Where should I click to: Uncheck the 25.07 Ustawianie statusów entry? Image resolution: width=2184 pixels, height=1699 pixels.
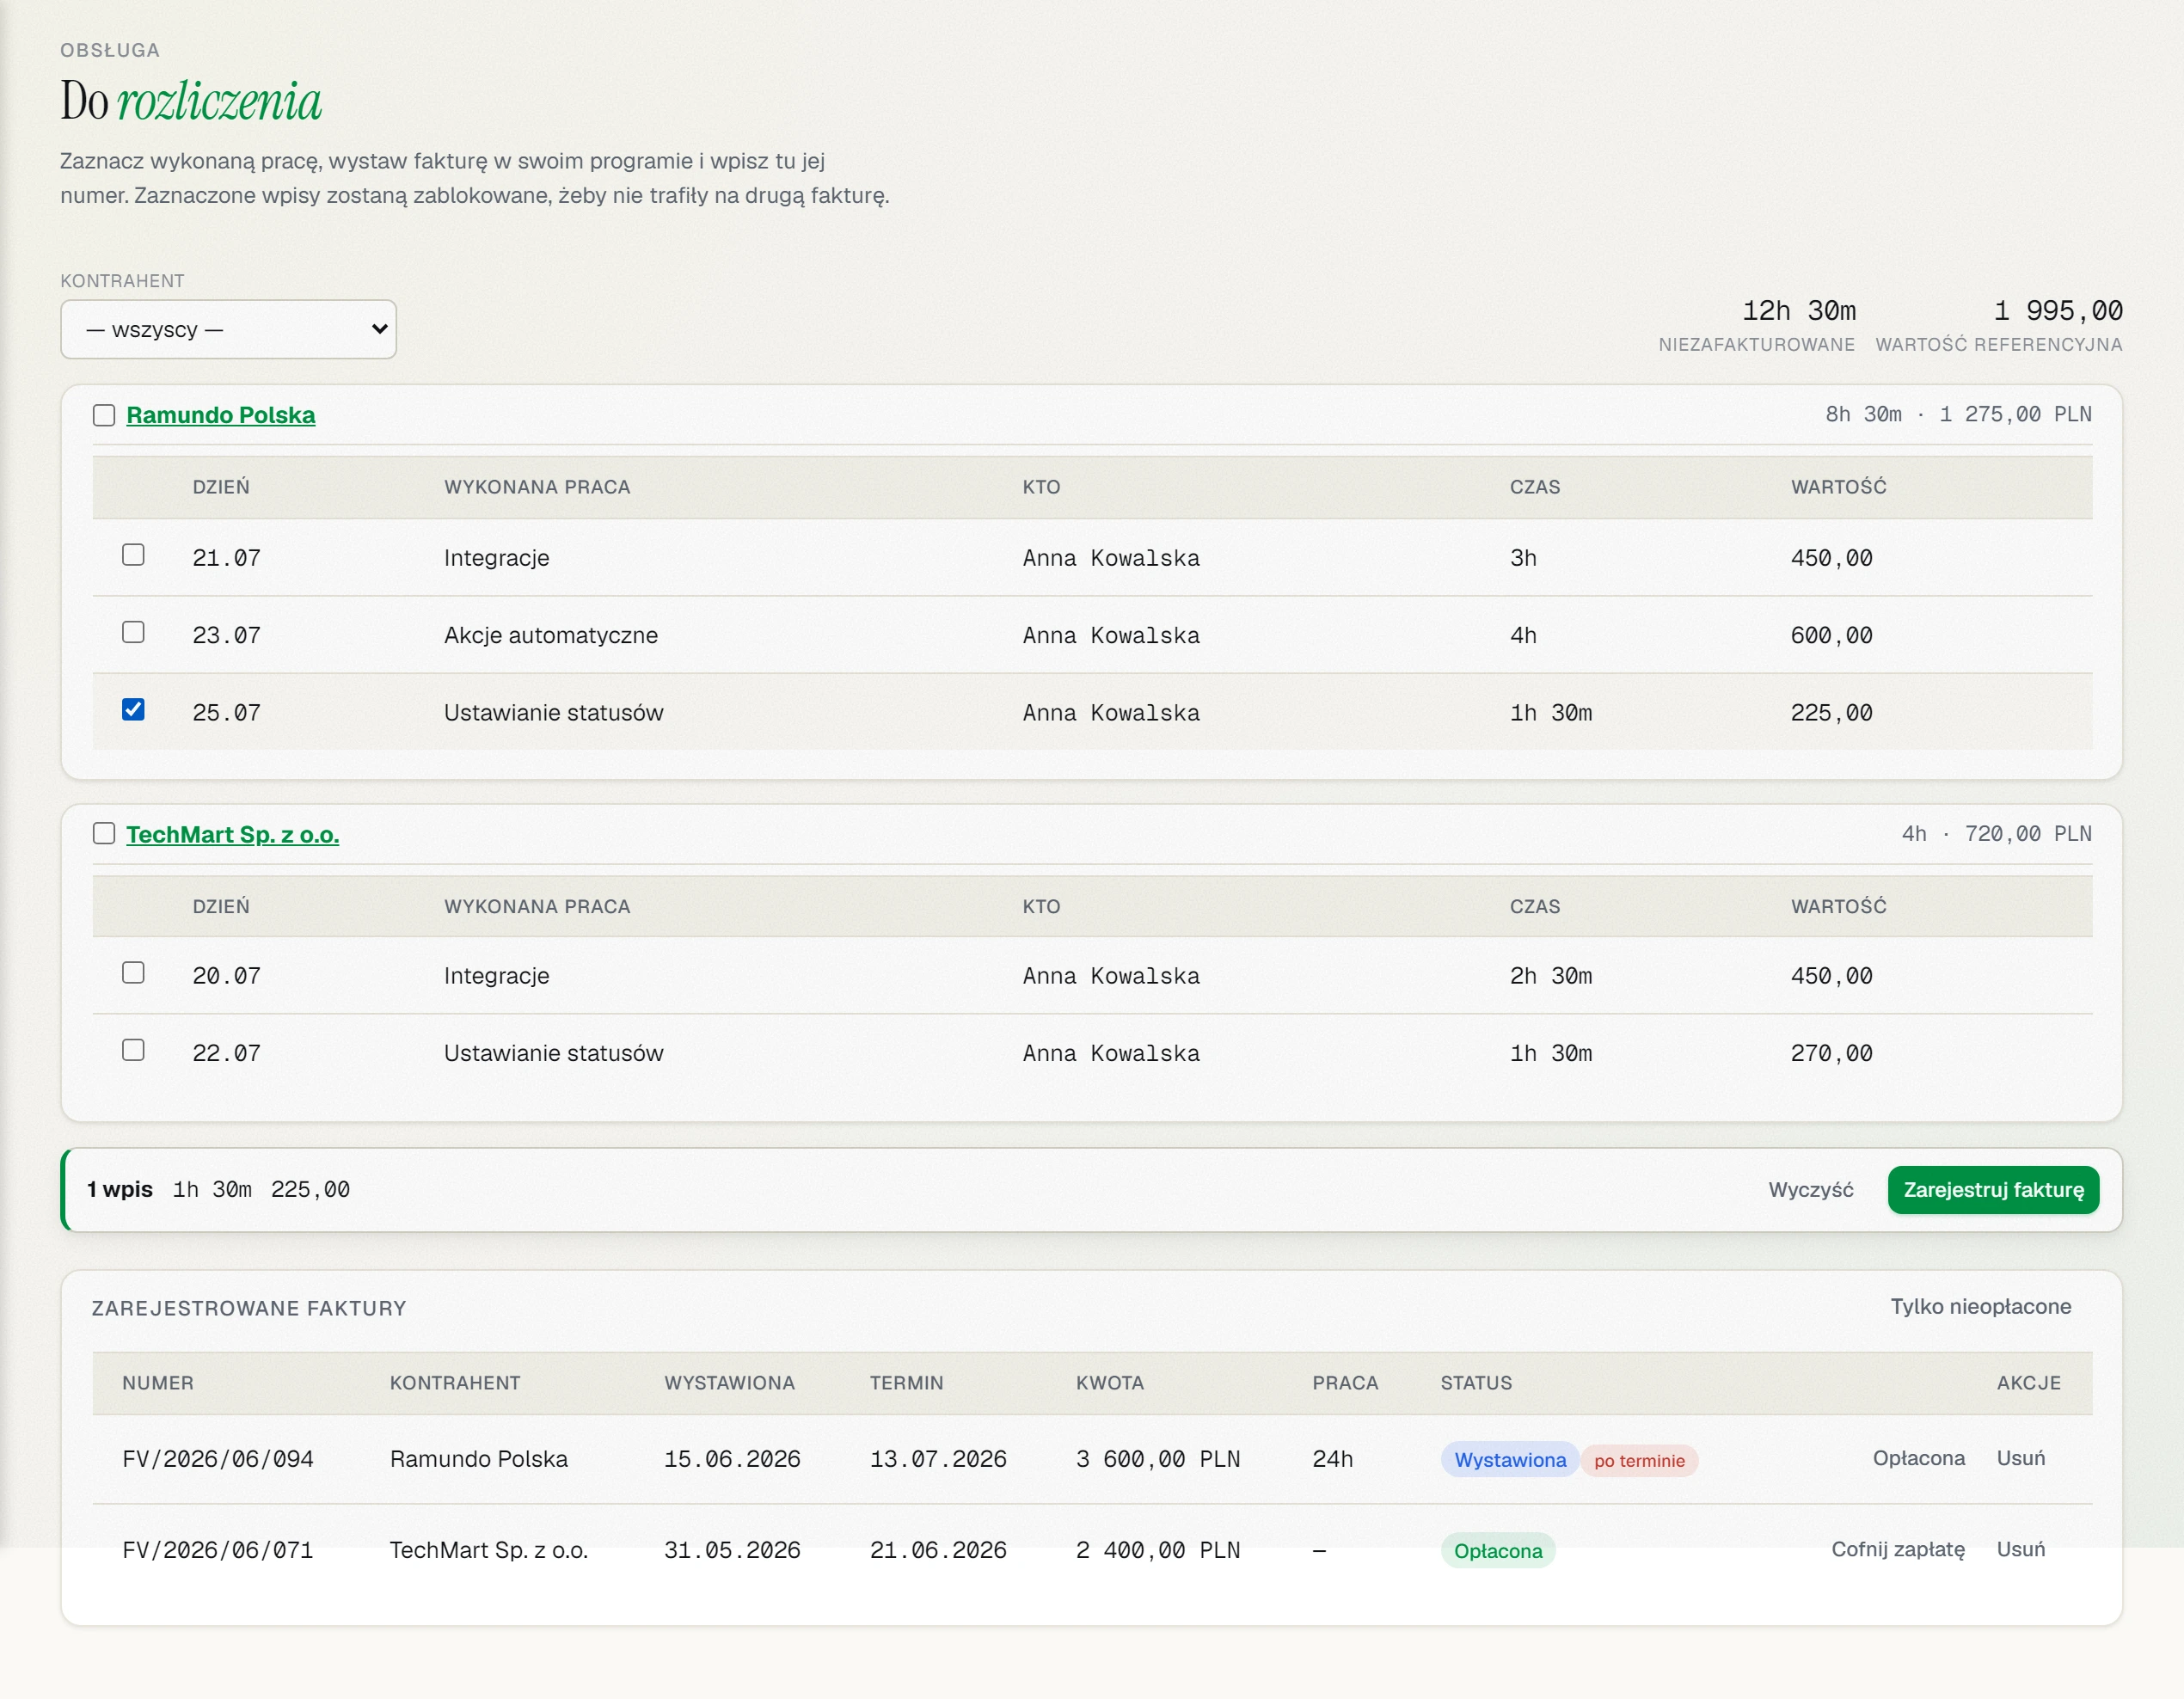point(133,710)
